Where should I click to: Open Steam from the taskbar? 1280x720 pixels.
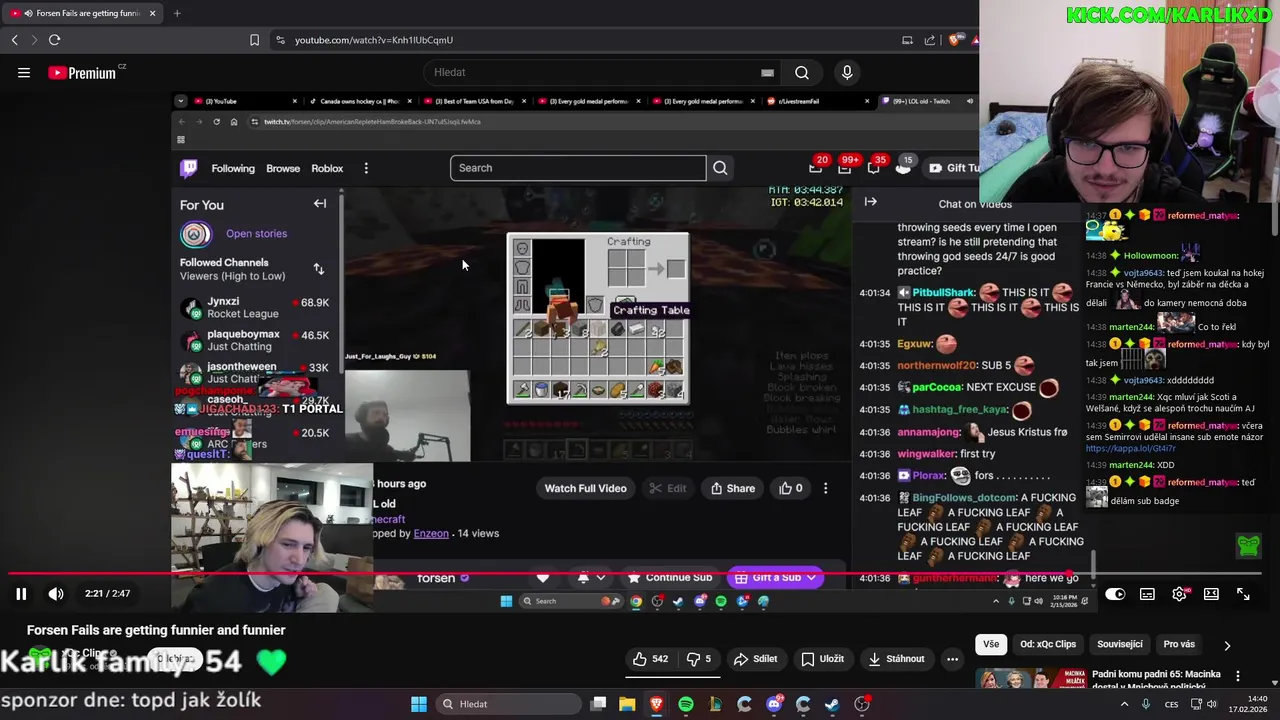point(832,704)
